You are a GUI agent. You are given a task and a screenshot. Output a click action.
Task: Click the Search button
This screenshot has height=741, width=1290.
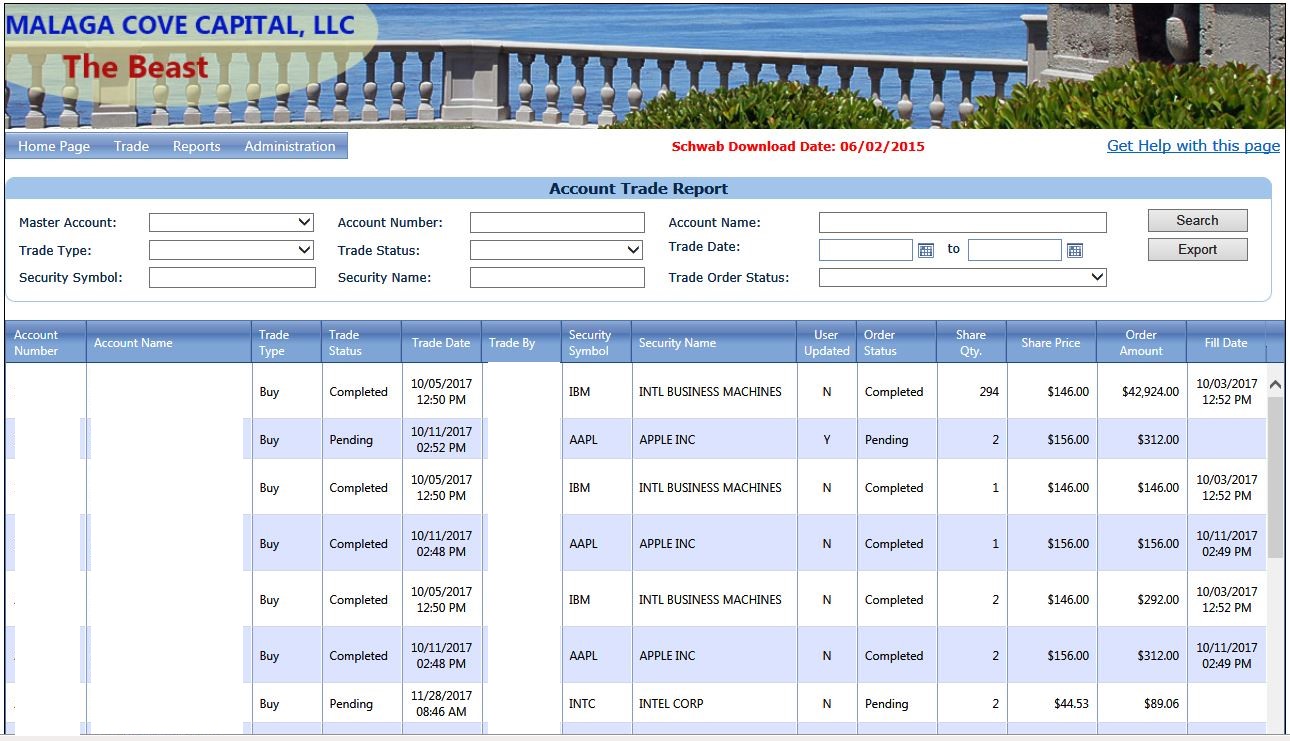pos(1197,220)
